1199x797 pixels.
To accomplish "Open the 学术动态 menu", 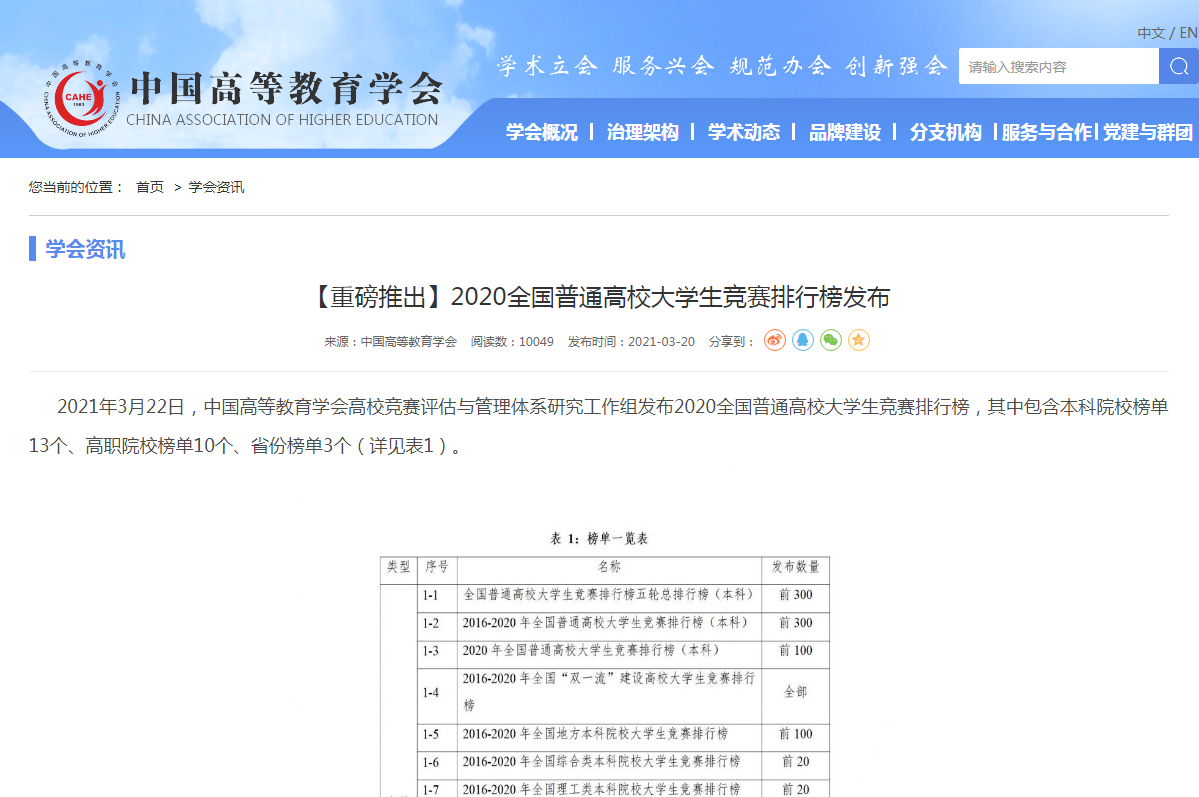I will (743, 132).
